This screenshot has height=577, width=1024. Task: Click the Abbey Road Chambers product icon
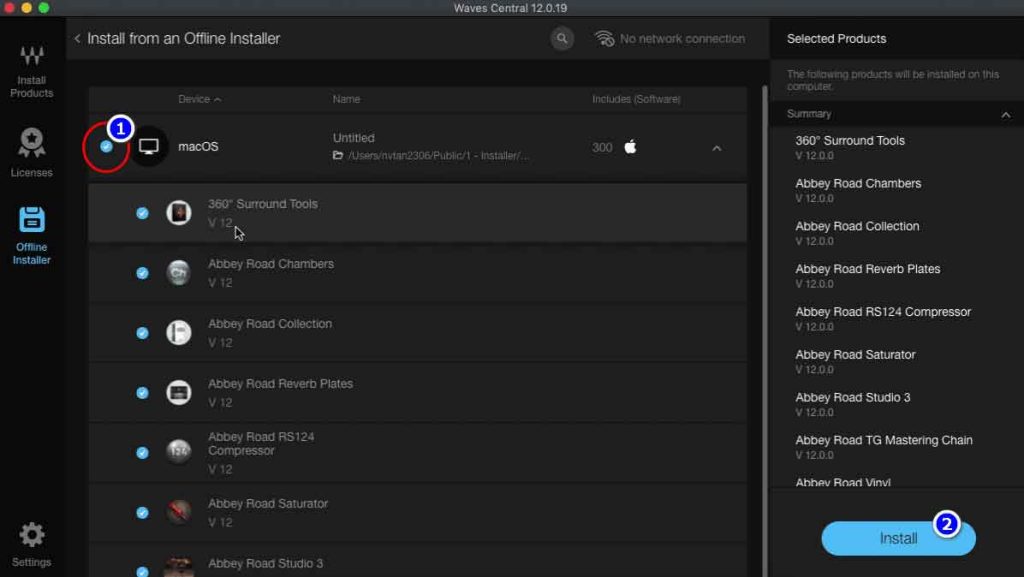(x=179, y=272)
